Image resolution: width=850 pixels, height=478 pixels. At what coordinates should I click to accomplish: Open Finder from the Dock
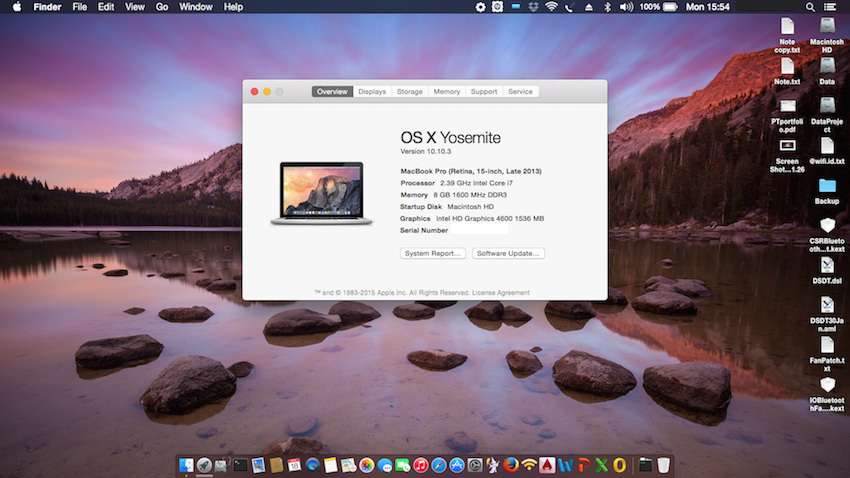187,465
